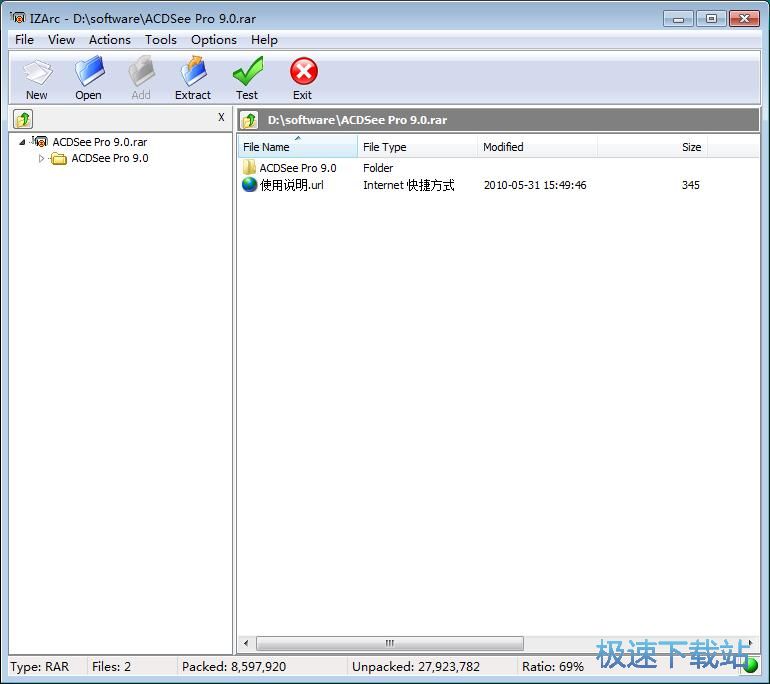770x684 pixels.
Task: Open the File menu
Action: [x=24, y=40]
